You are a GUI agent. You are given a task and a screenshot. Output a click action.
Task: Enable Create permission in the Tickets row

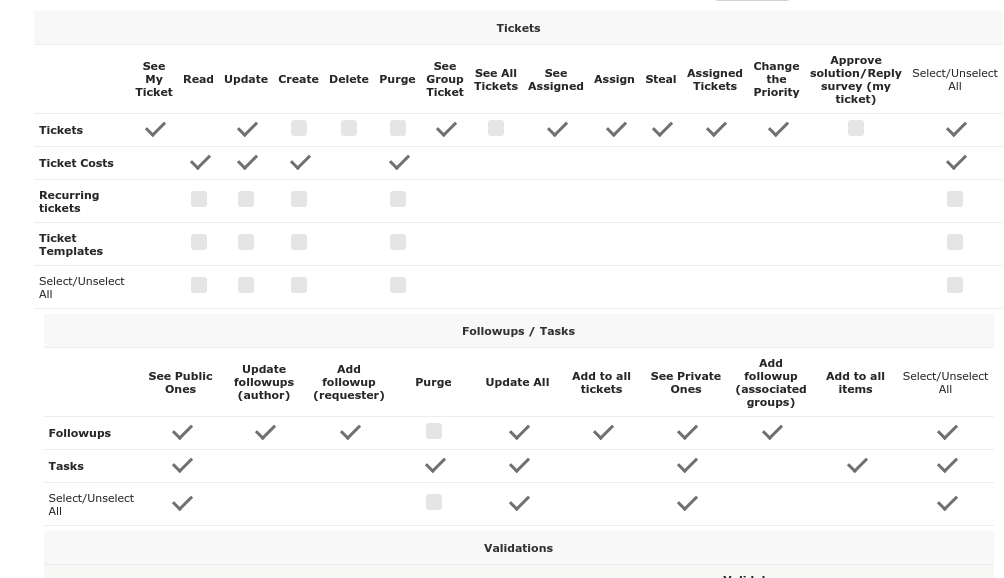298,129
